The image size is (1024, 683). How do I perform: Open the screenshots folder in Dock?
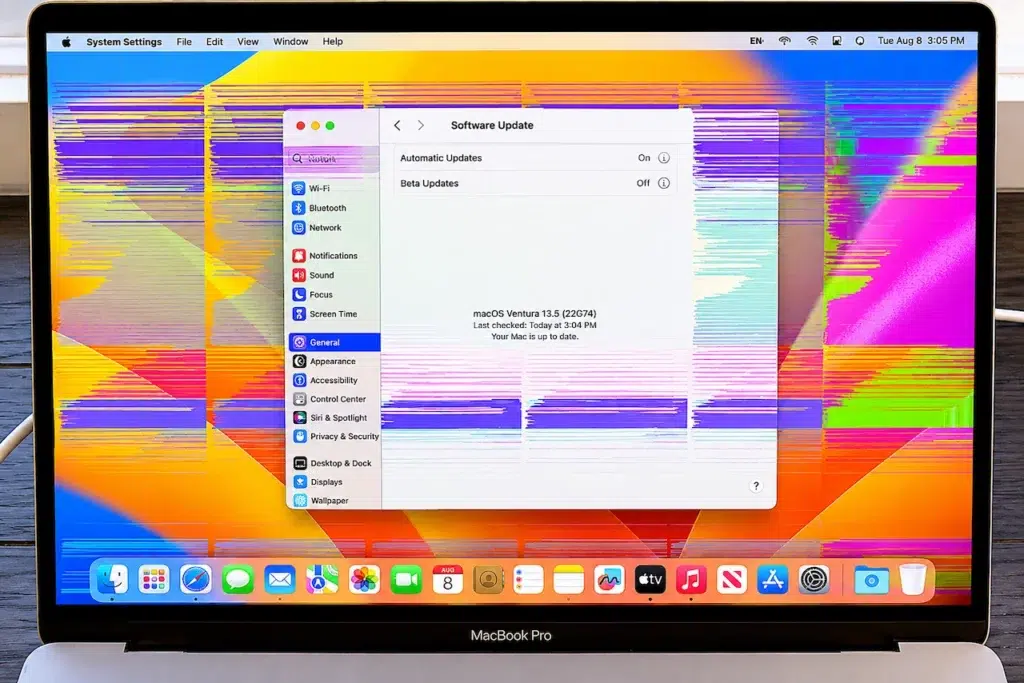[x=871, y=580]
